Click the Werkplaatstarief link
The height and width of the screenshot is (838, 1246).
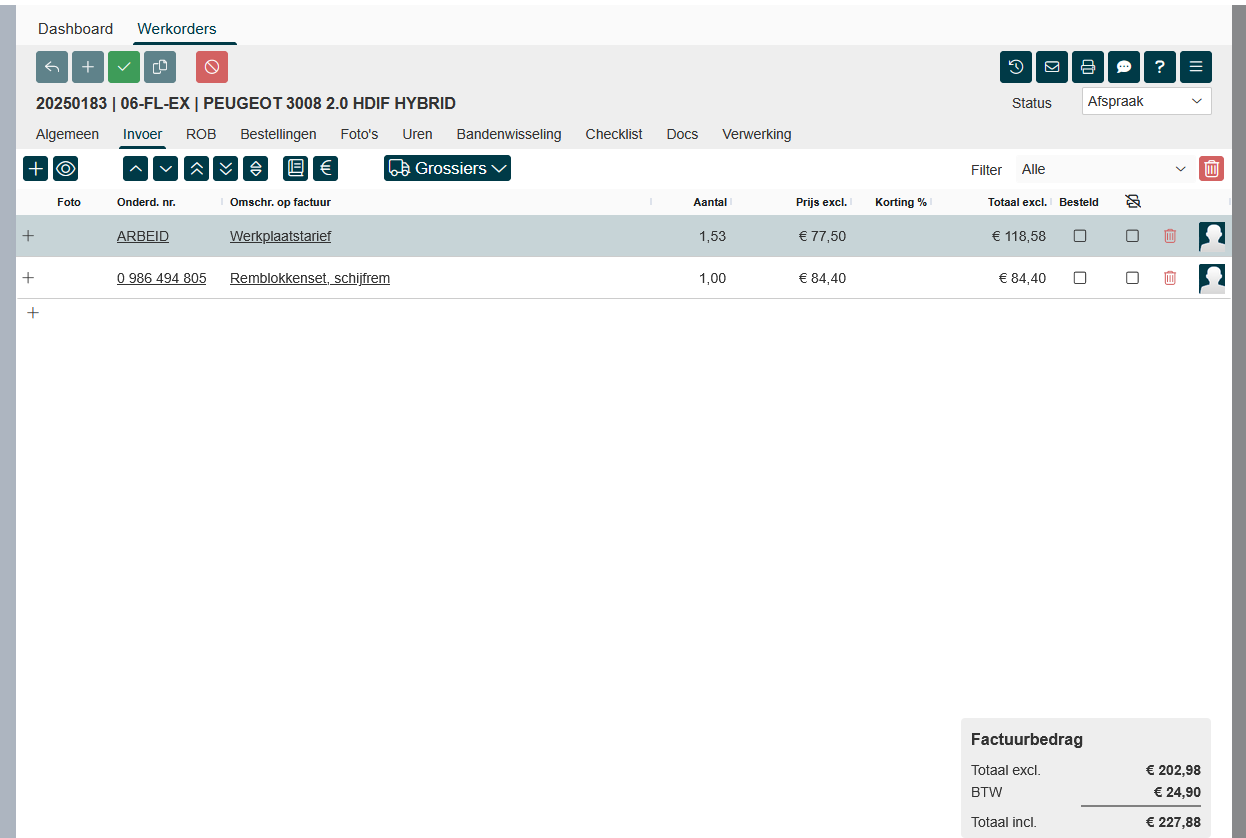pyautogui.click(x=280, y=236)
